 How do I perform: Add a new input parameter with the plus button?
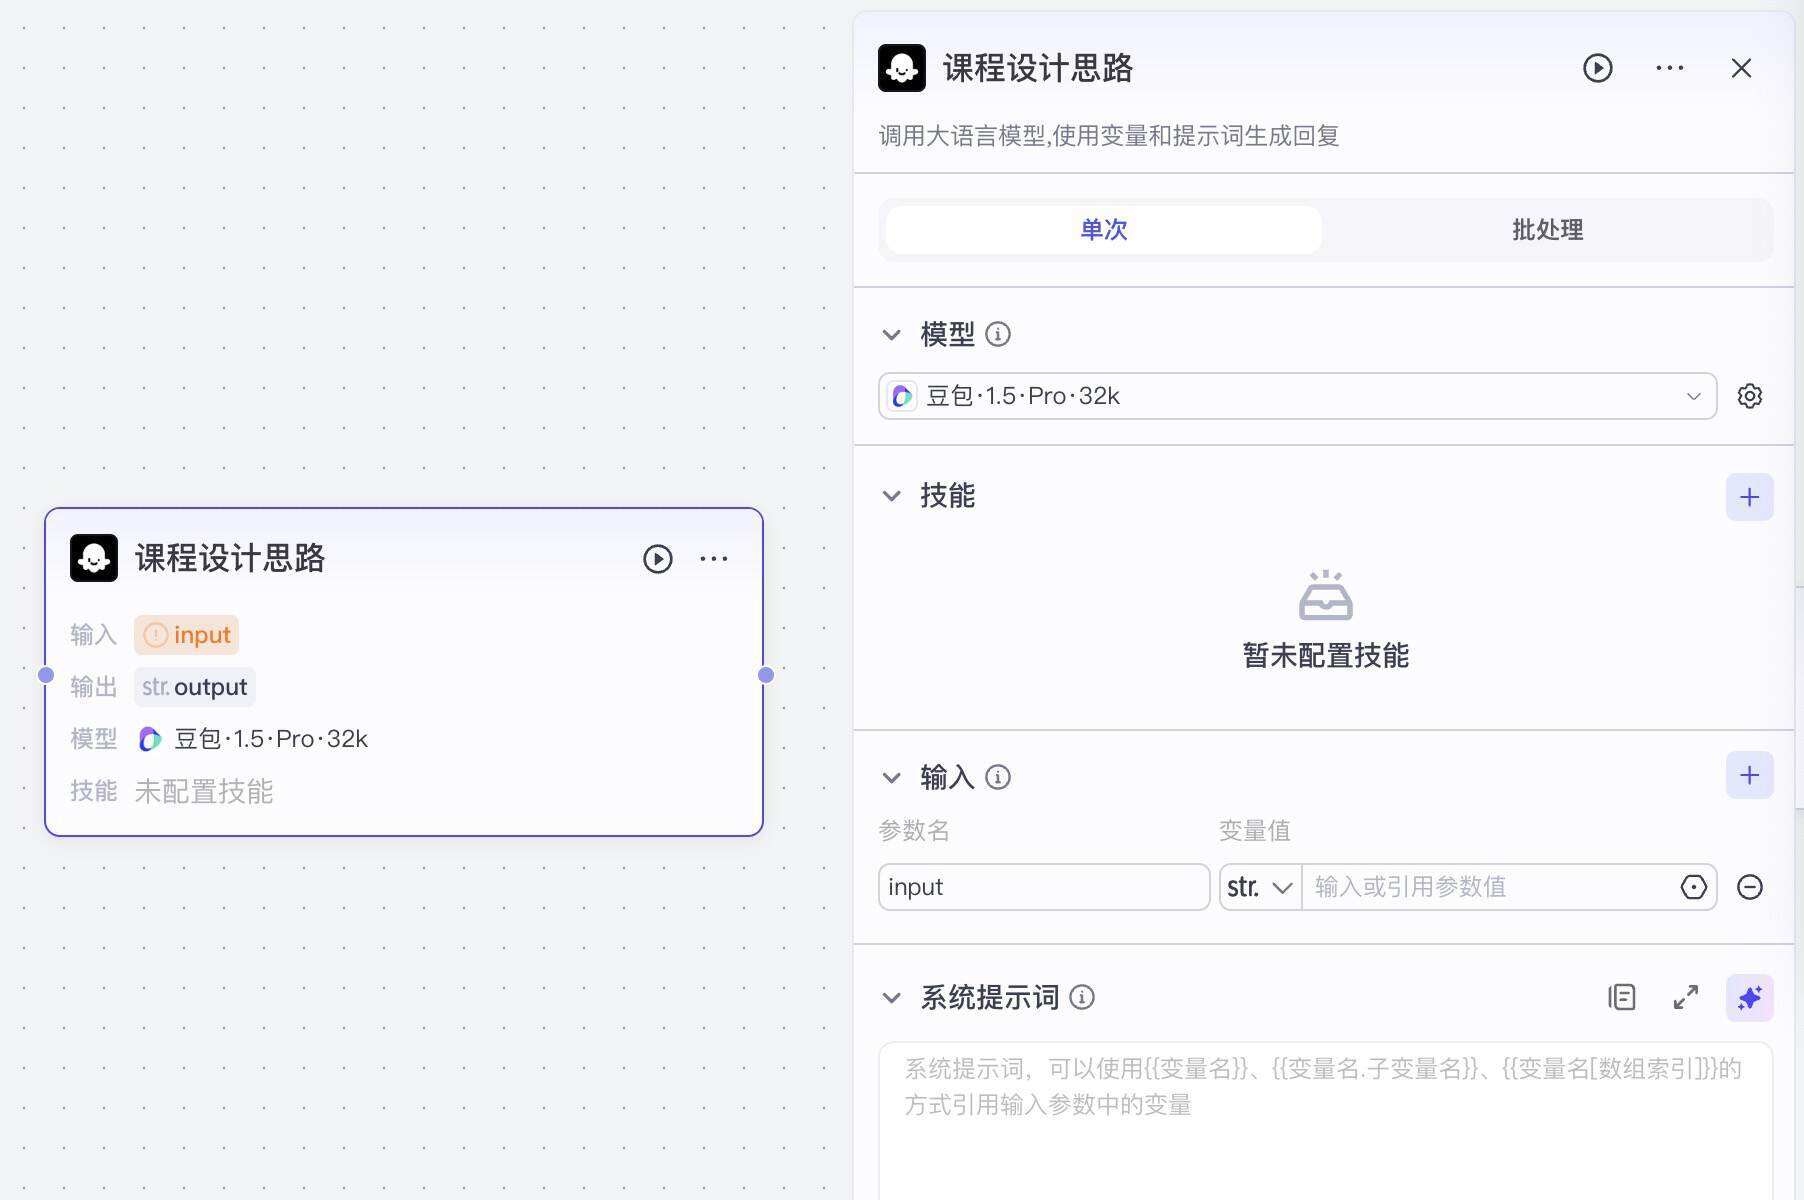(x=1749, y=775)
